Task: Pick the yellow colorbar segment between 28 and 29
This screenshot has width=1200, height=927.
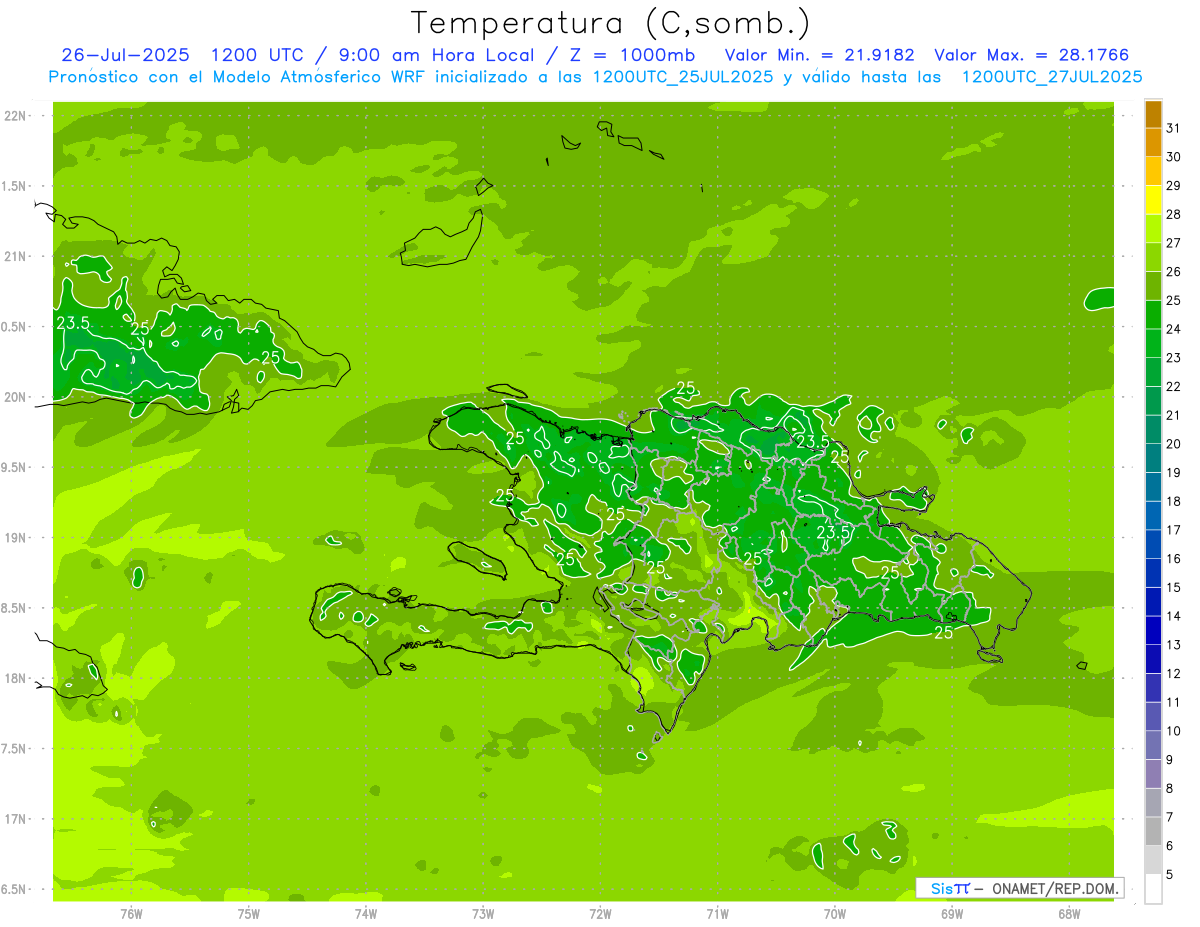Action: [x=1153, y=200]
